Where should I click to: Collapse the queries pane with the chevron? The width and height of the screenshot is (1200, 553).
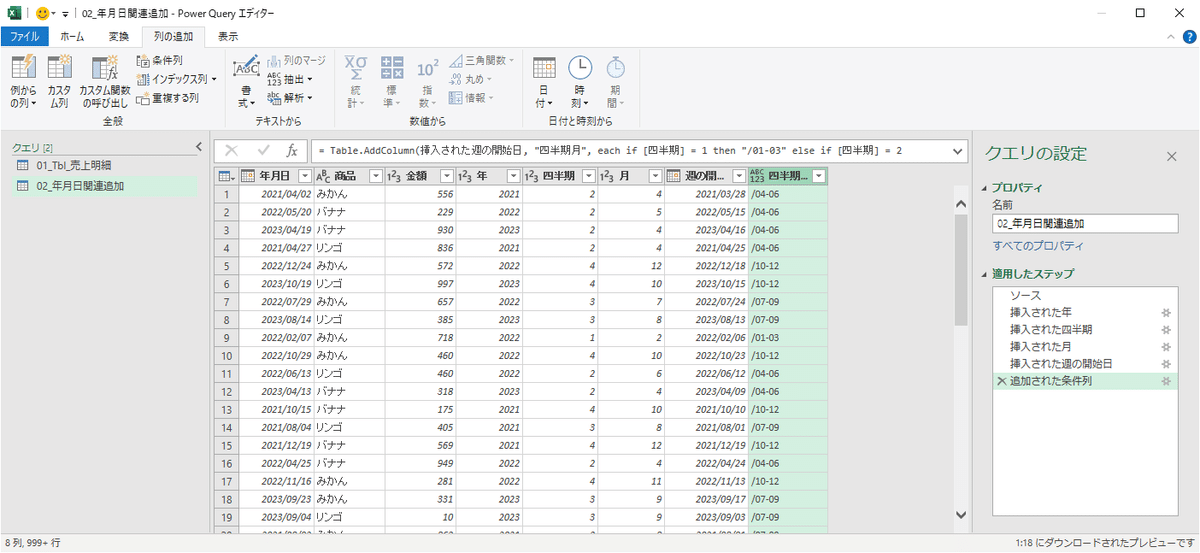[197, 147]
